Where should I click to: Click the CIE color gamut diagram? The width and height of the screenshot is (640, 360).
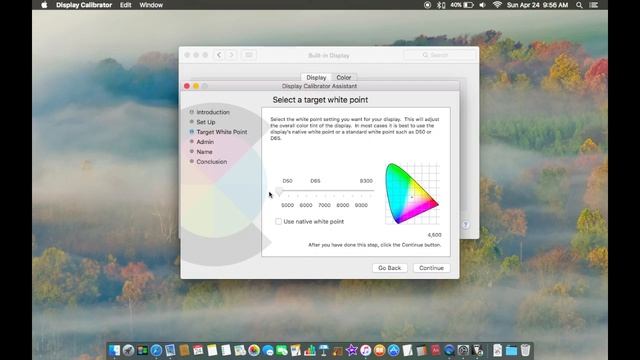[x=412, y=193]
